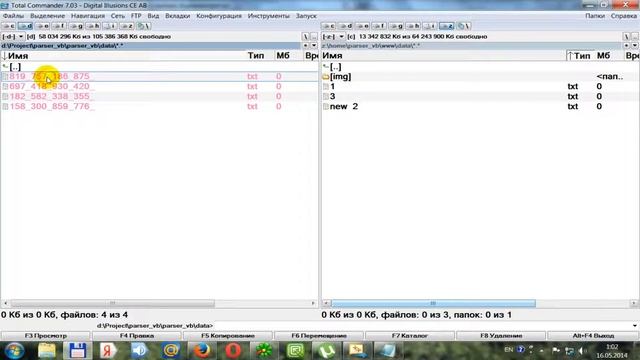Select file 'new 2' in right panel

point(480,107)
